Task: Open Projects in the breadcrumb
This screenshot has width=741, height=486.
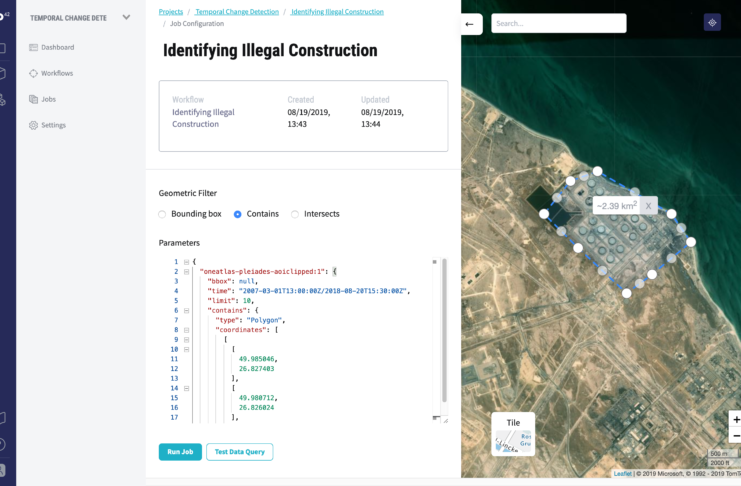Action: 172,11
